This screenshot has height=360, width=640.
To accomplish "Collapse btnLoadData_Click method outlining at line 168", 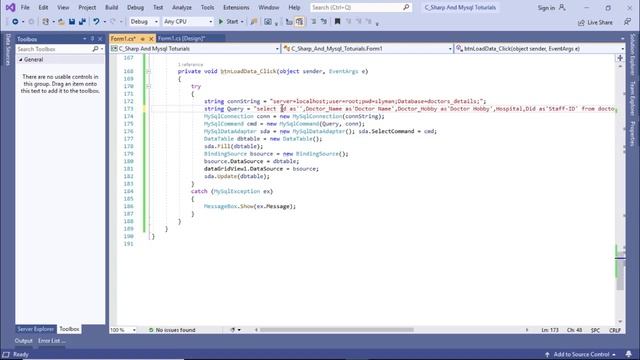I will (x=149, y=71).
